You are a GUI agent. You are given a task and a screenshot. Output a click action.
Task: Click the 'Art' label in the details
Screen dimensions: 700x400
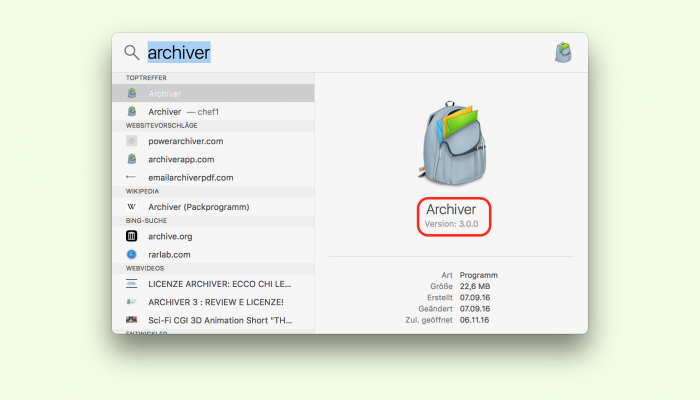[447, 275]
